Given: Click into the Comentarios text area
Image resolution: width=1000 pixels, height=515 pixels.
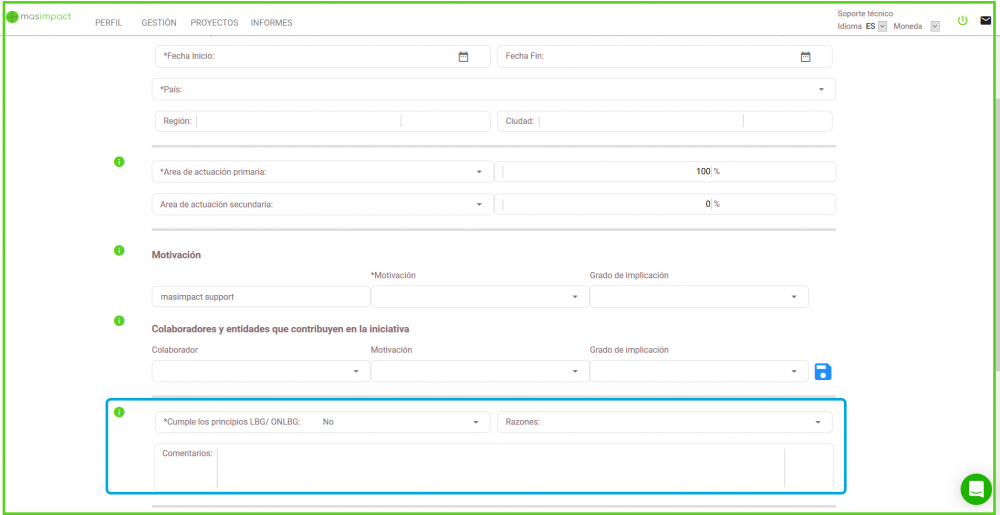Looking at the screenshot, I should [500, 468].
